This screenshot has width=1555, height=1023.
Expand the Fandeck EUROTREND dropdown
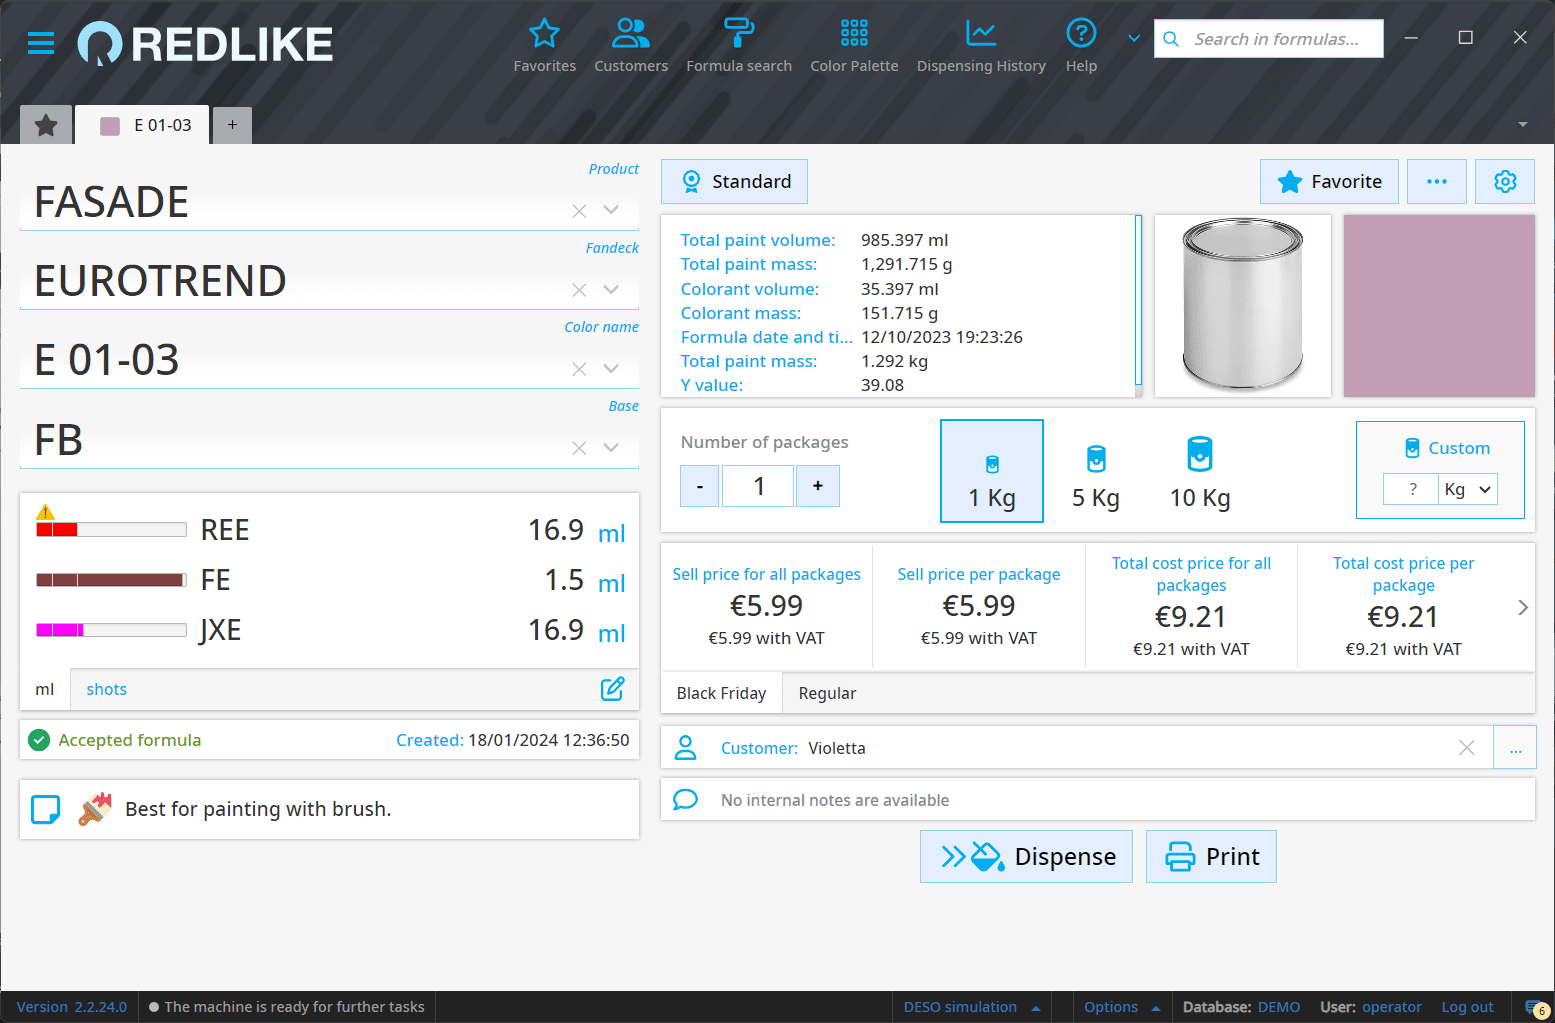tap(611, 289)
